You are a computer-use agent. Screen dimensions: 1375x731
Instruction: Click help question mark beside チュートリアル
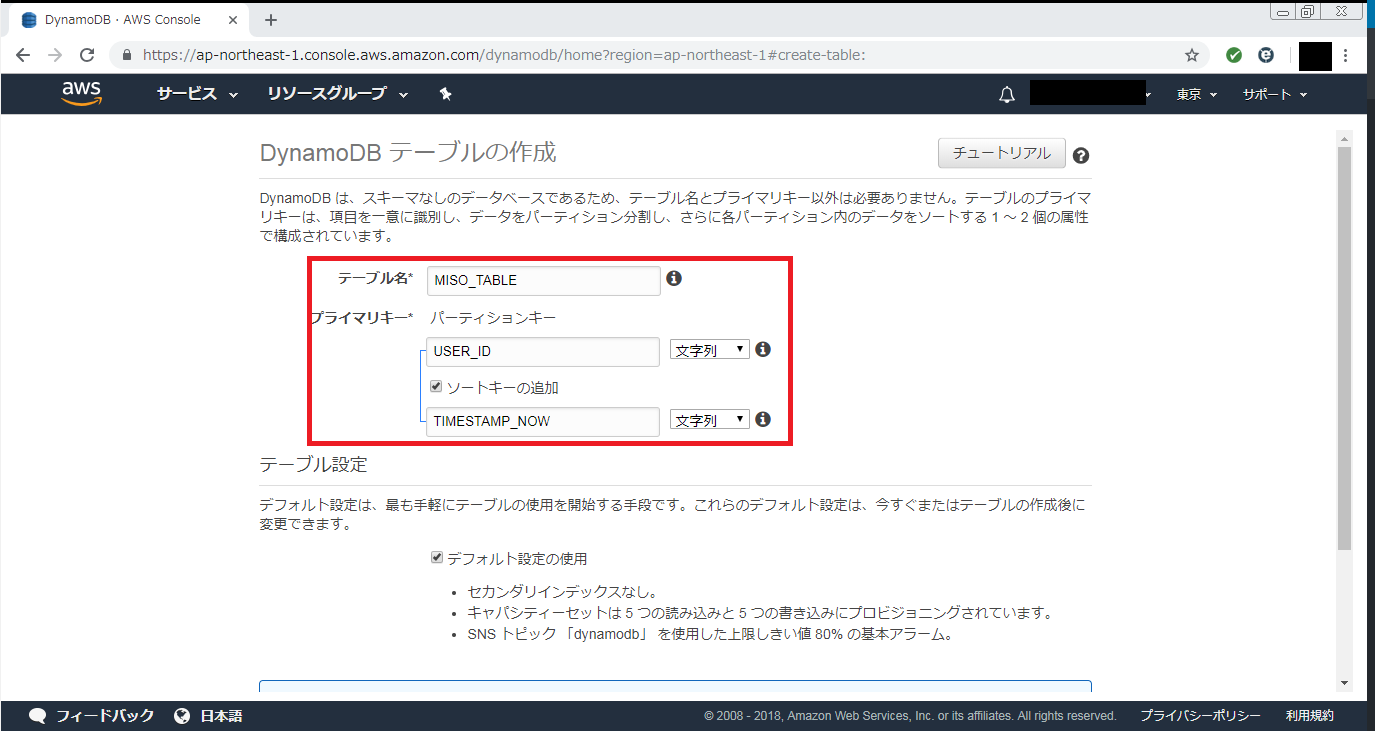point(1080,156)
